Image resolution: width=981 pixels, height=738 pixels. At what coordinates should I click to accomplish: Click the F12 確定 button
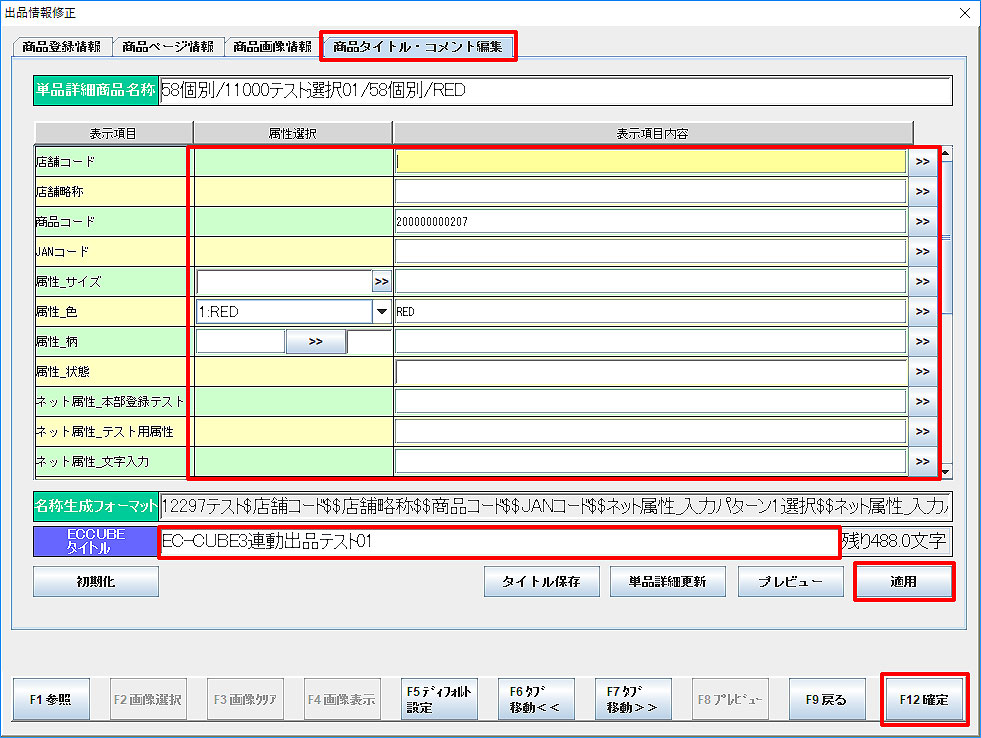(x=924, y=700)
